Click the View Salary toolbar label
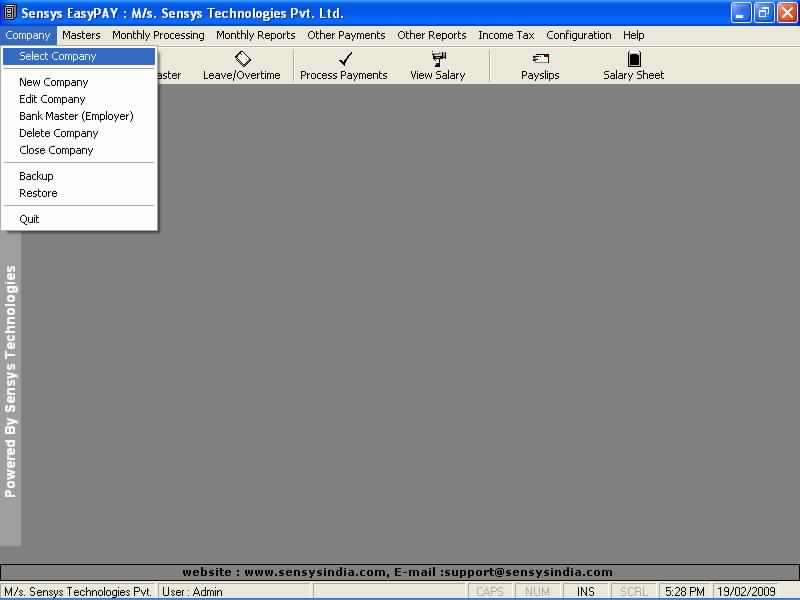800x600 pixels. point(438,75)
